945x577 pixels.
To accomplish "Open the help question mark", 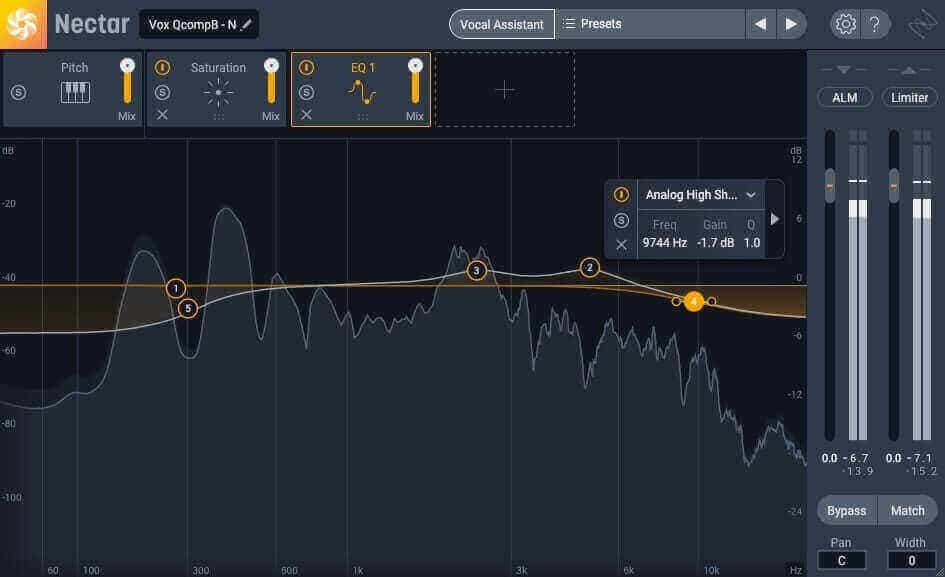I will (874, 24).
